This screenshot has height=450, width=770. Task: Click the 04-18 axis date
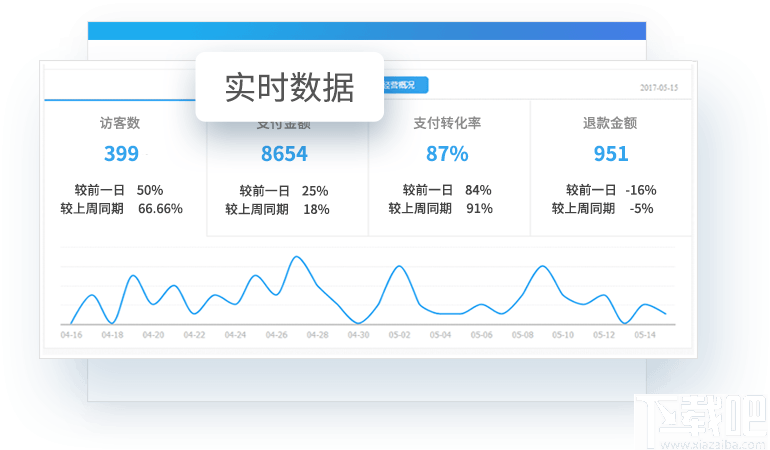point(112,335)
